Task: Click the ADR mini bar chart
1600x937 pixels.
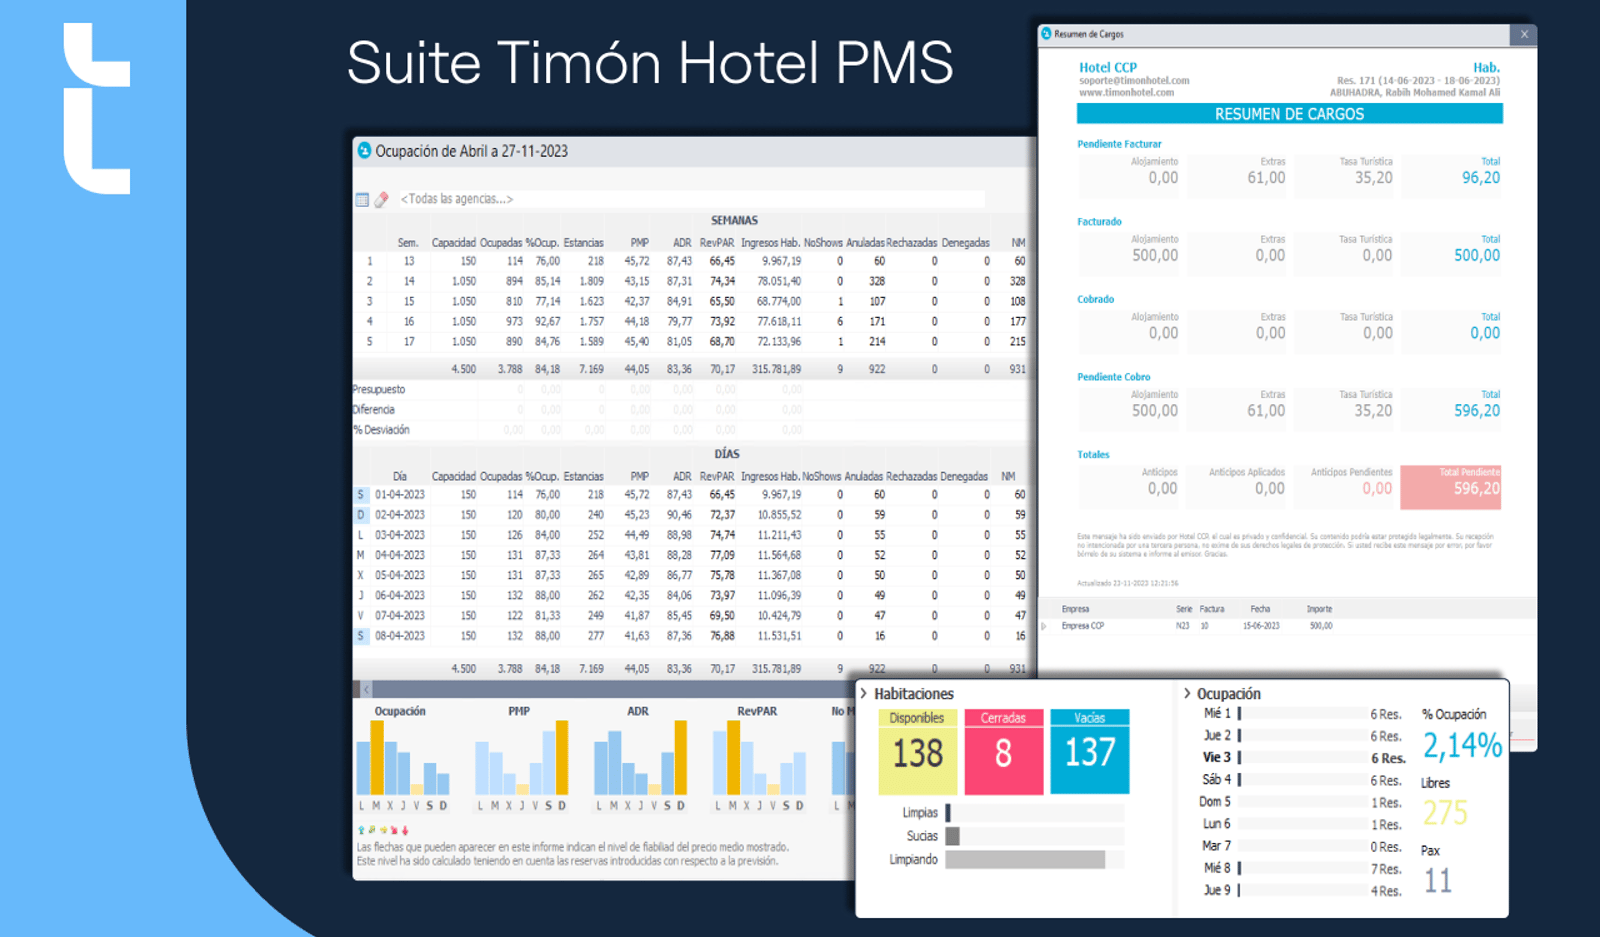Action: click(x=640, y=757)
